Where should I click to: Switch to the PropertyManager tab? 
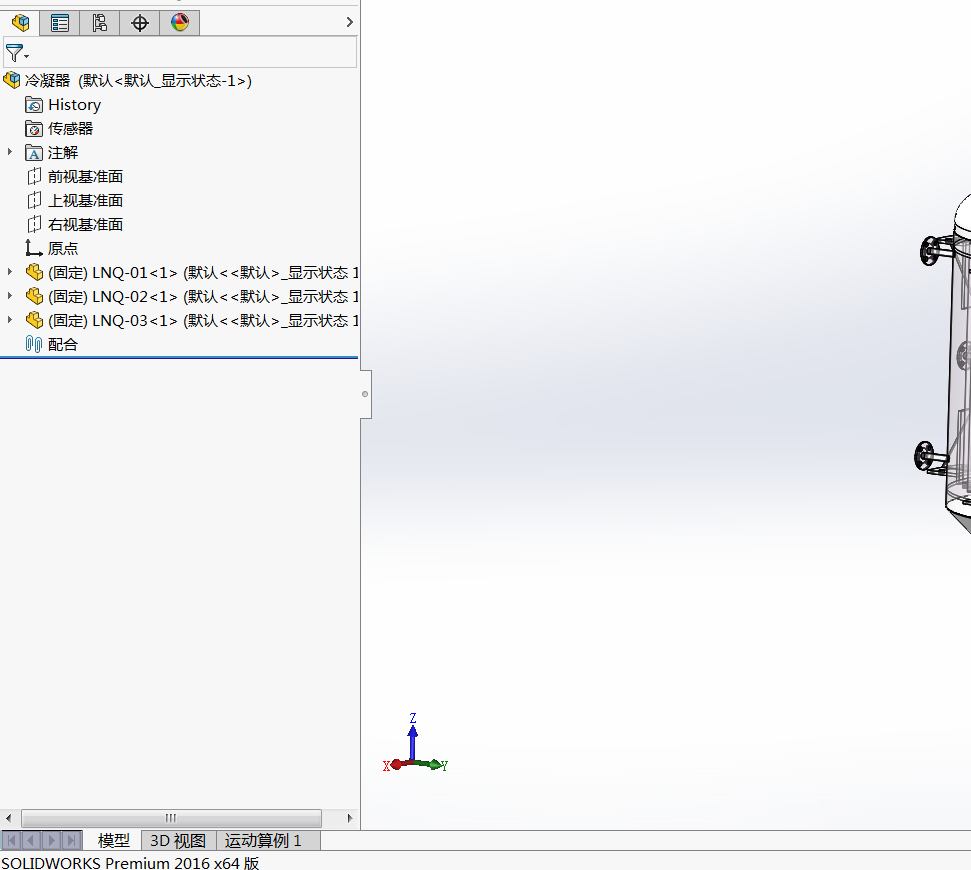tap(60, 23)
